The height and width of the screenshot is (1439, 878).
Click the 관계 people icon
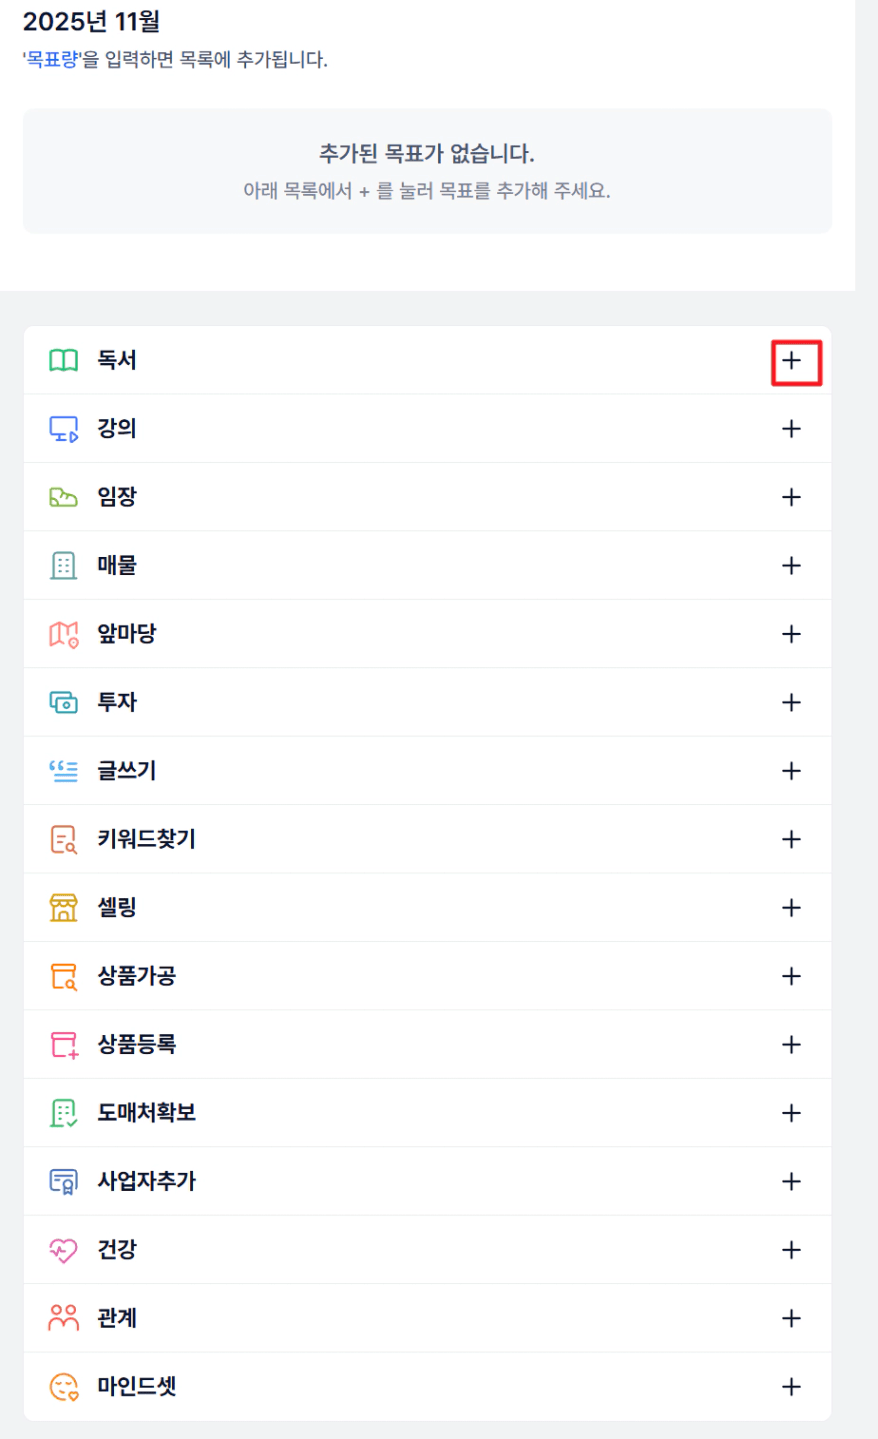pos(64,1318)
